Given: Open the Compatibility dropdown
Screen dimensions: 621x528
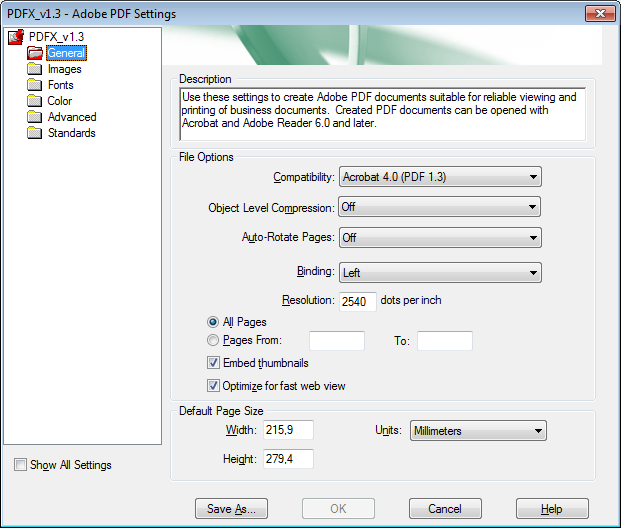Looking at the screenshot, I should [x=440, y=177].
